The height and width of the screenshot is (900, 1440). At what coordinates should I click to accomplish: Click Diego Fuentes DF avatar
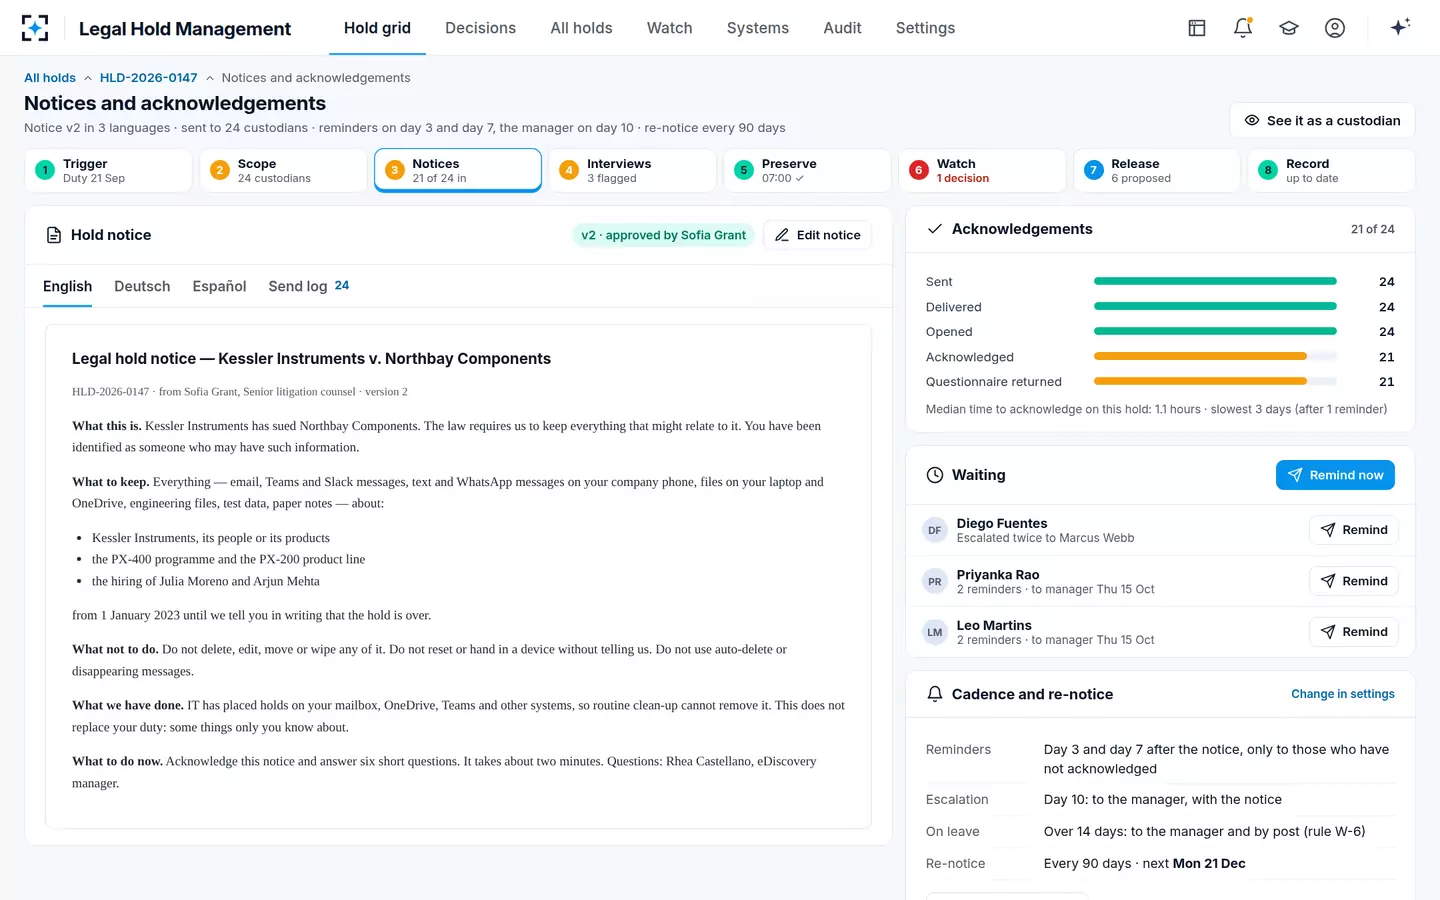pos(935,530)
